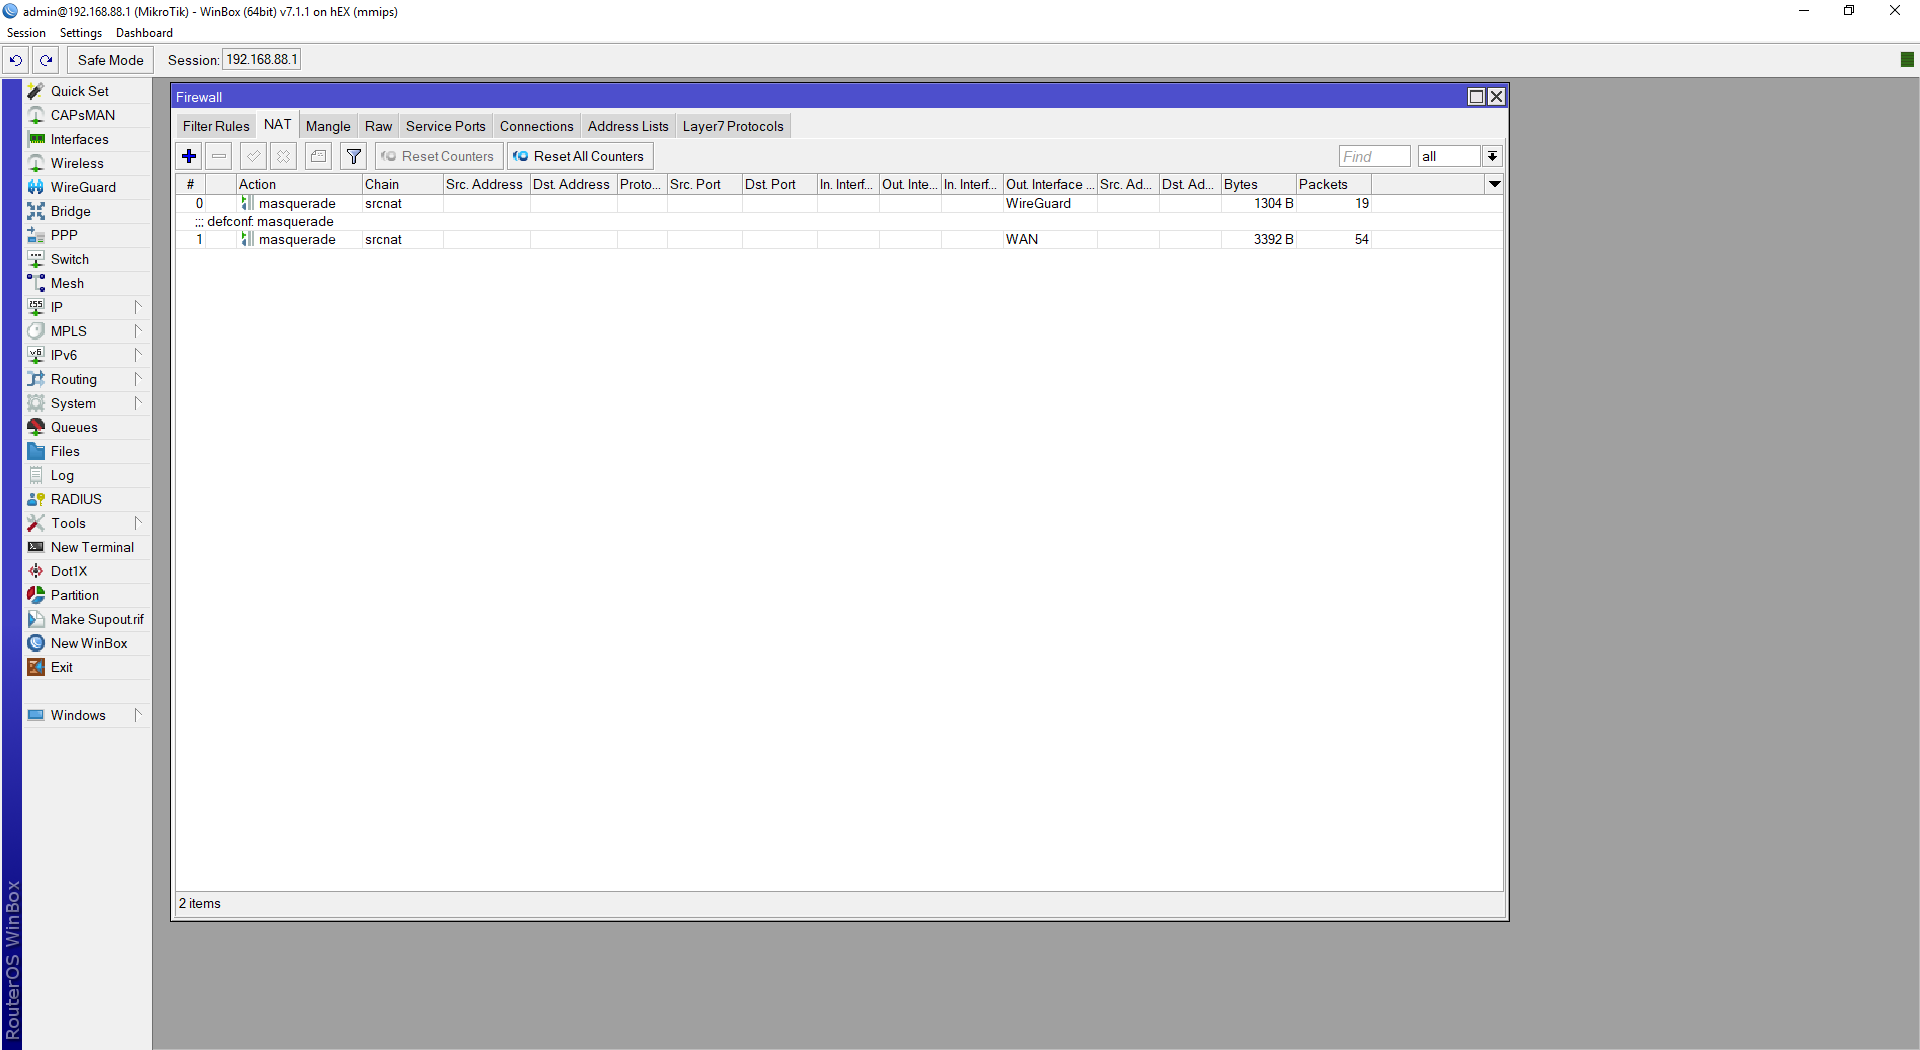Click the redo arrow icon
Image resolution: width=1920 pixels, height=1050 pixels.
tap(46, 60)
